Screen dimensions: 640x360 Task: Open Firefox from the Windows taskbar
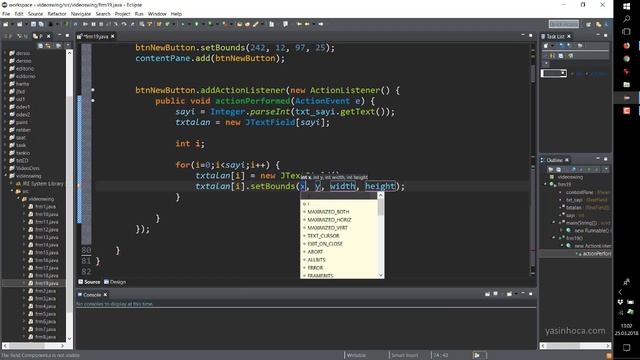pyautogui.click(x=627, y=46)
